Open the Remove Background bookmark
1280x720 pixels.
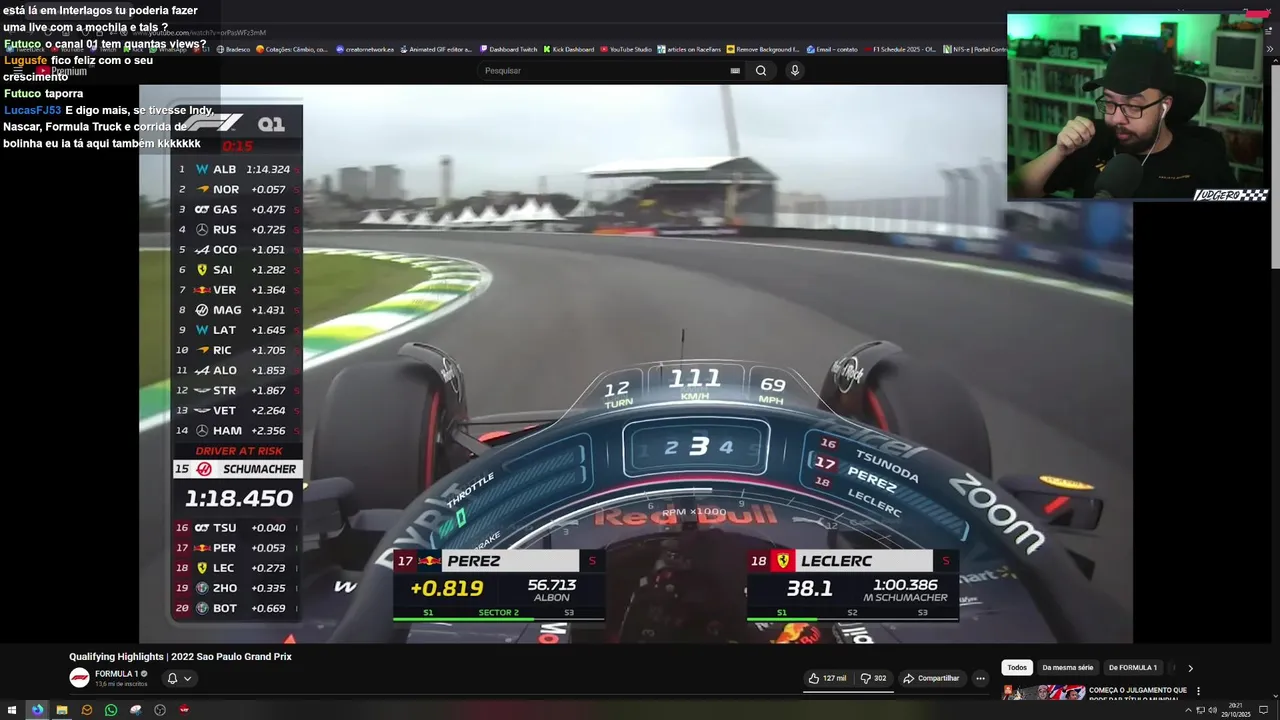pos(763,49)
